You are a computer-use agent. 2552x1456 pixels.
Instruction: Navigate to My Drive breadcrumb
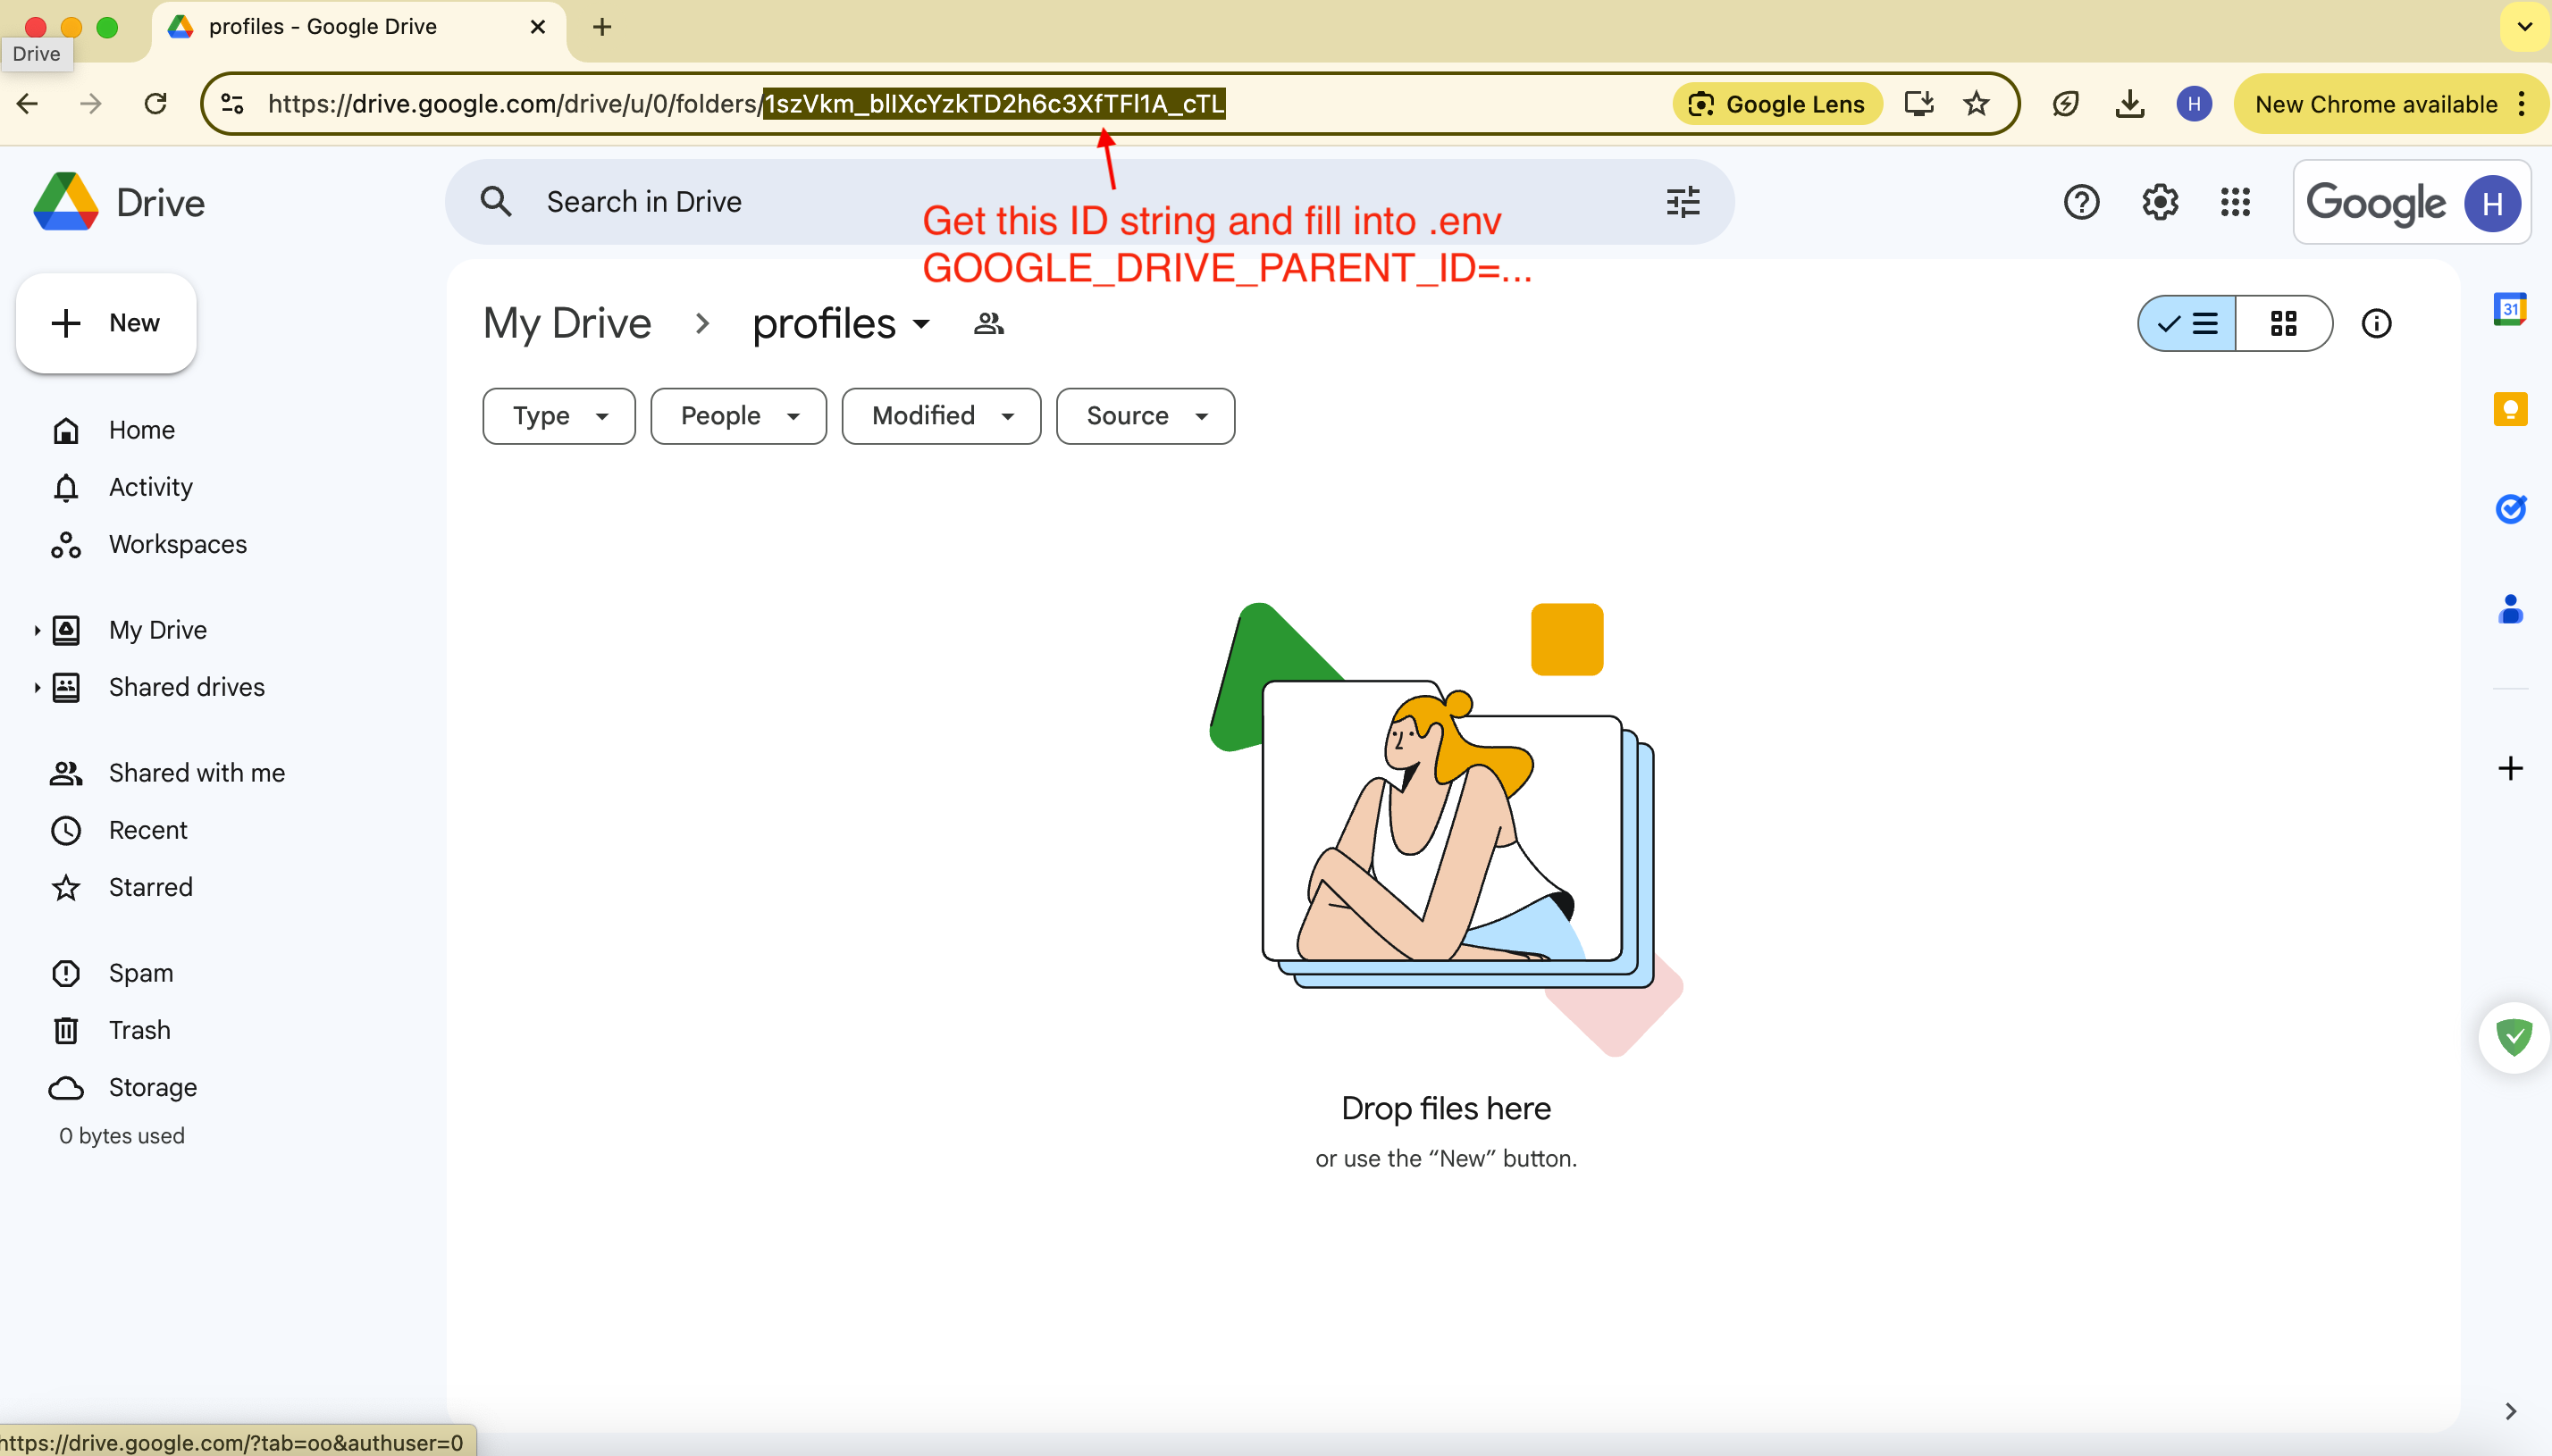pyautogui.click(x=567, y=323)
